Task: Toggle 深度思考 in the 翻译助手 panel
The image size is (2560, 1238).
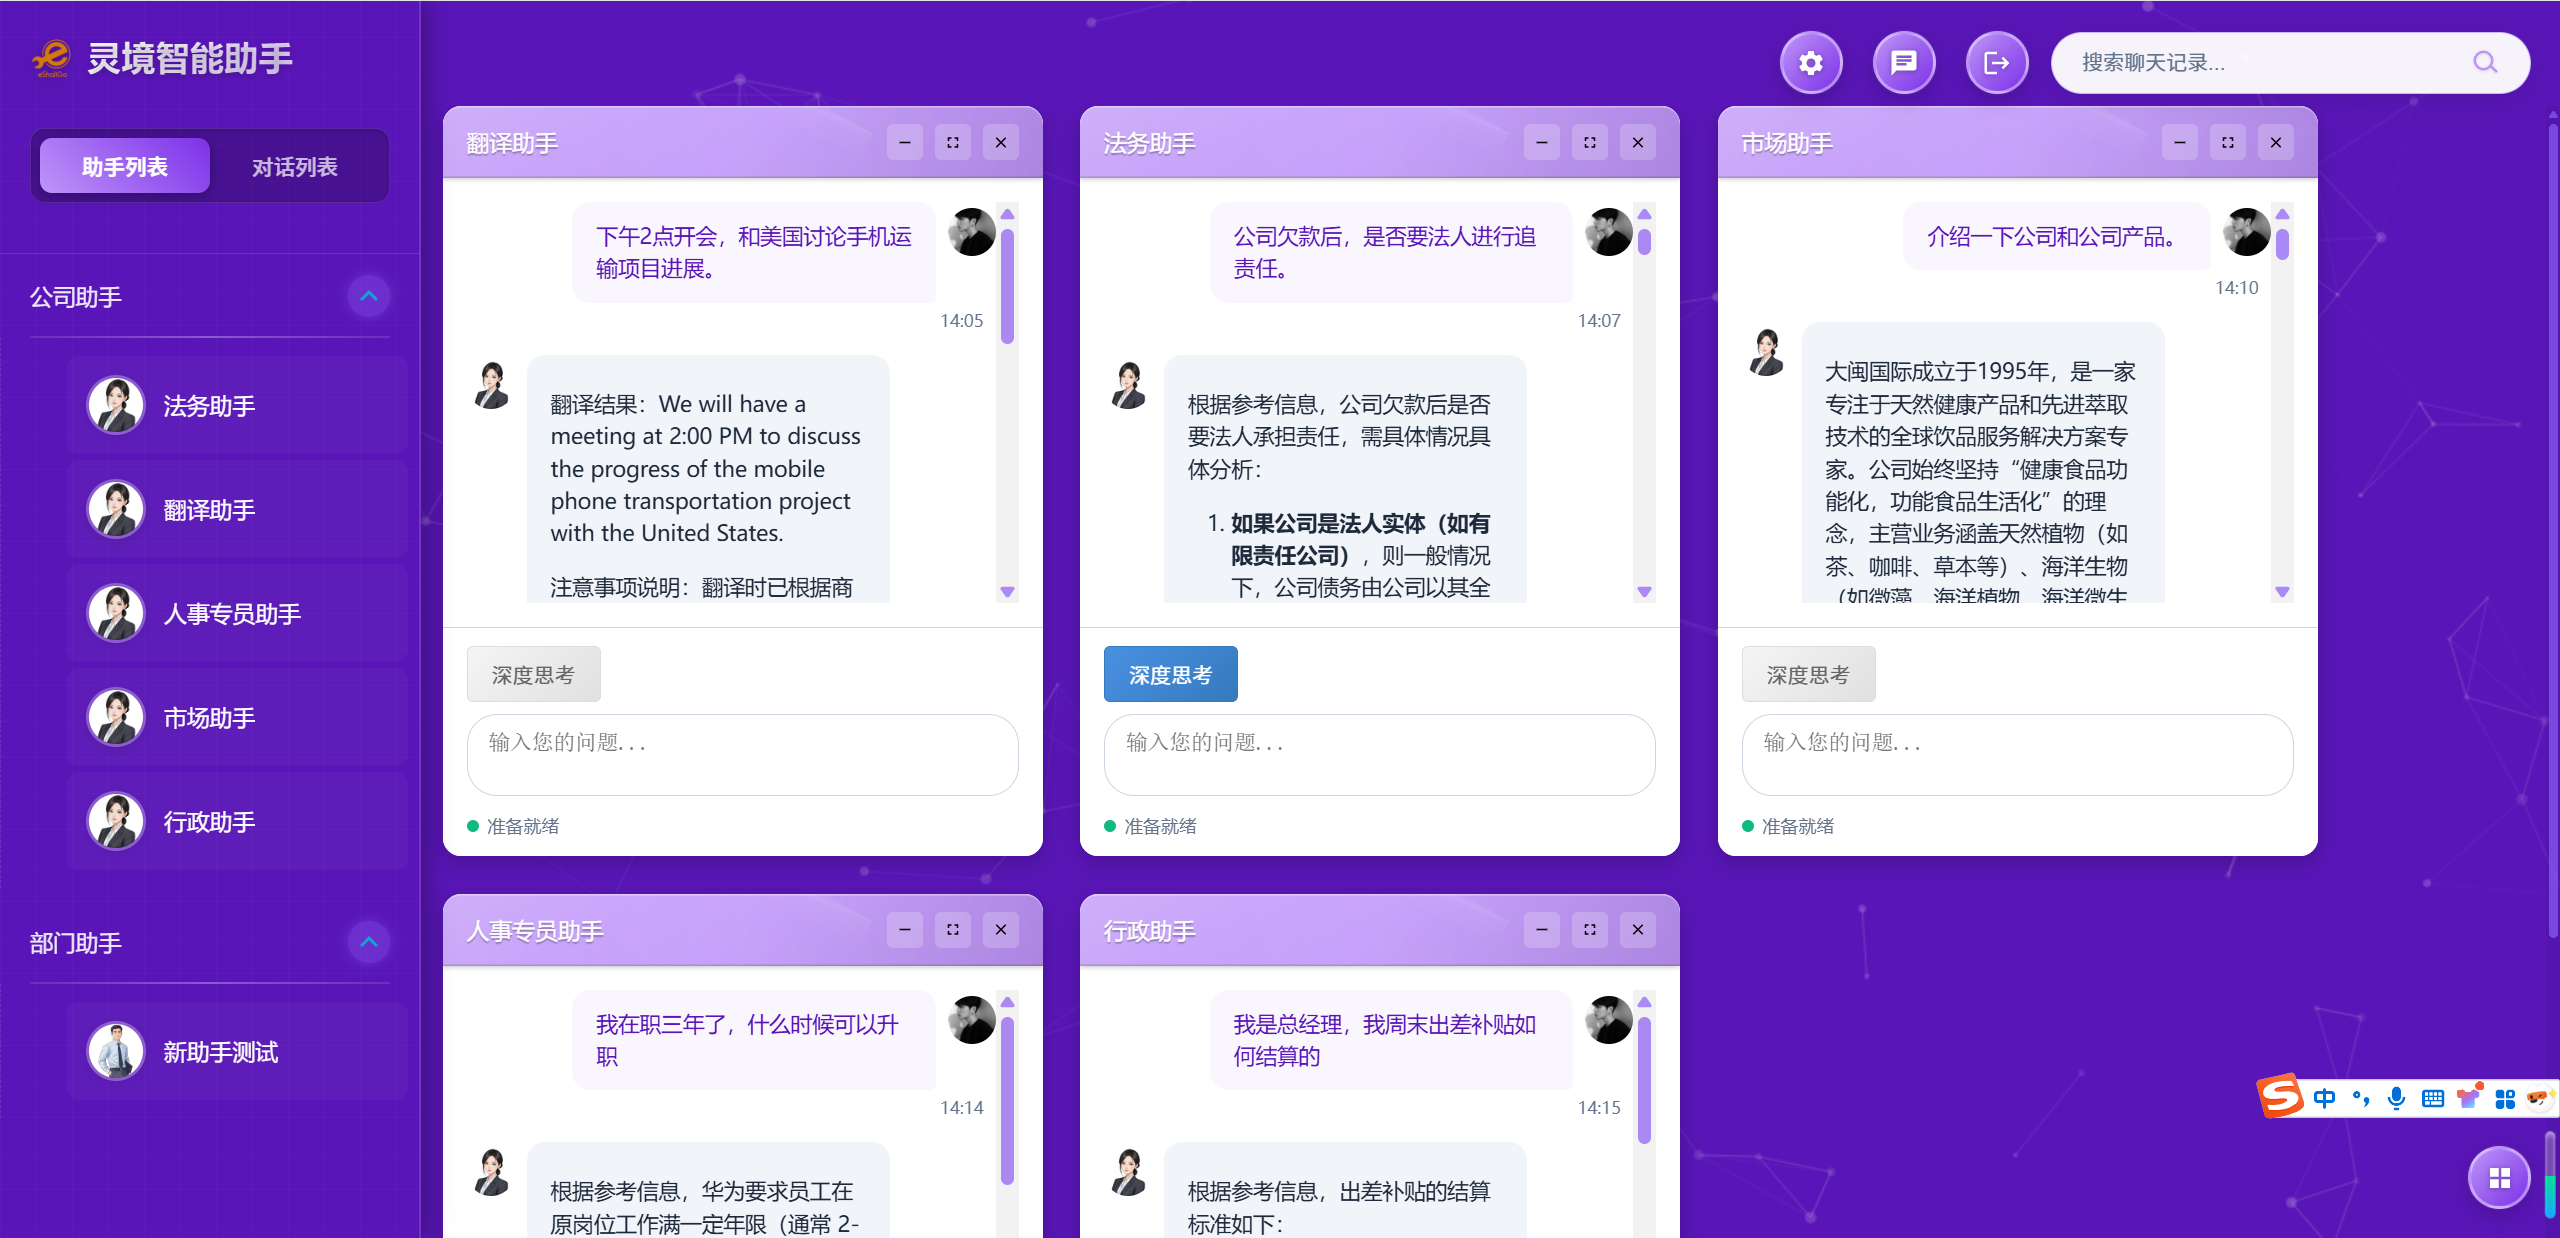Action: click(x=533, y=675)
